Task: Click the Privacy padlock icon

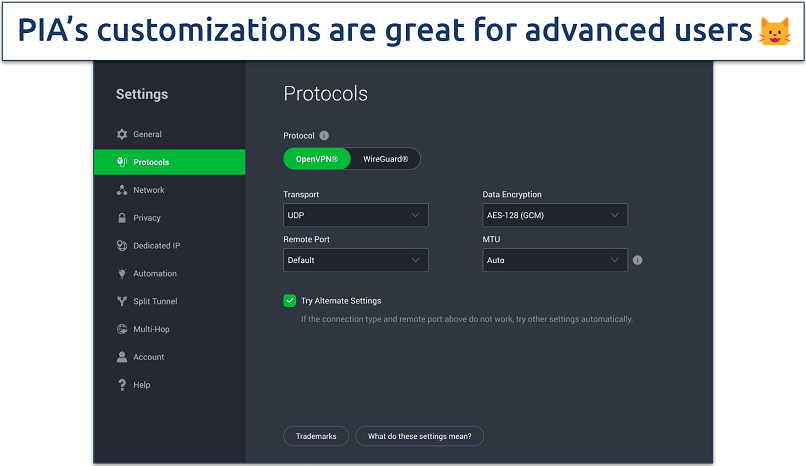Action: click(x=122, y=218)
